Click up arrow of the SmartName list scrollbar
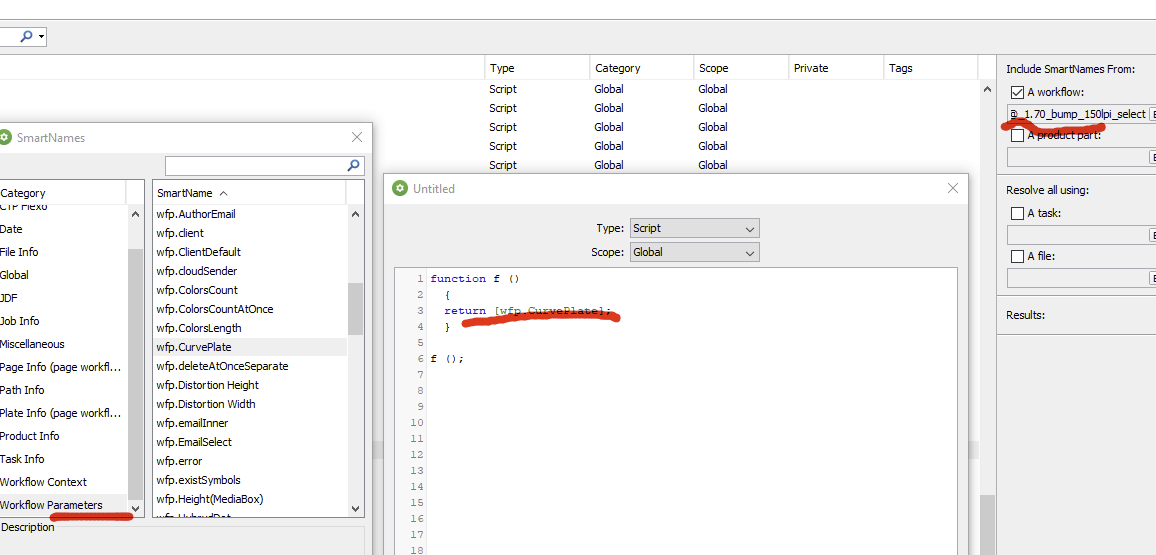This screenshot has height=555, width=1156. pos(355,214)
